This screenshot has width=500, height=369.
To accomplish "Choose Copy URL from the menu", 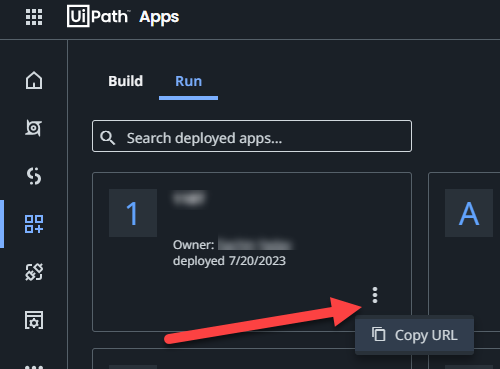I will point(414,335).
